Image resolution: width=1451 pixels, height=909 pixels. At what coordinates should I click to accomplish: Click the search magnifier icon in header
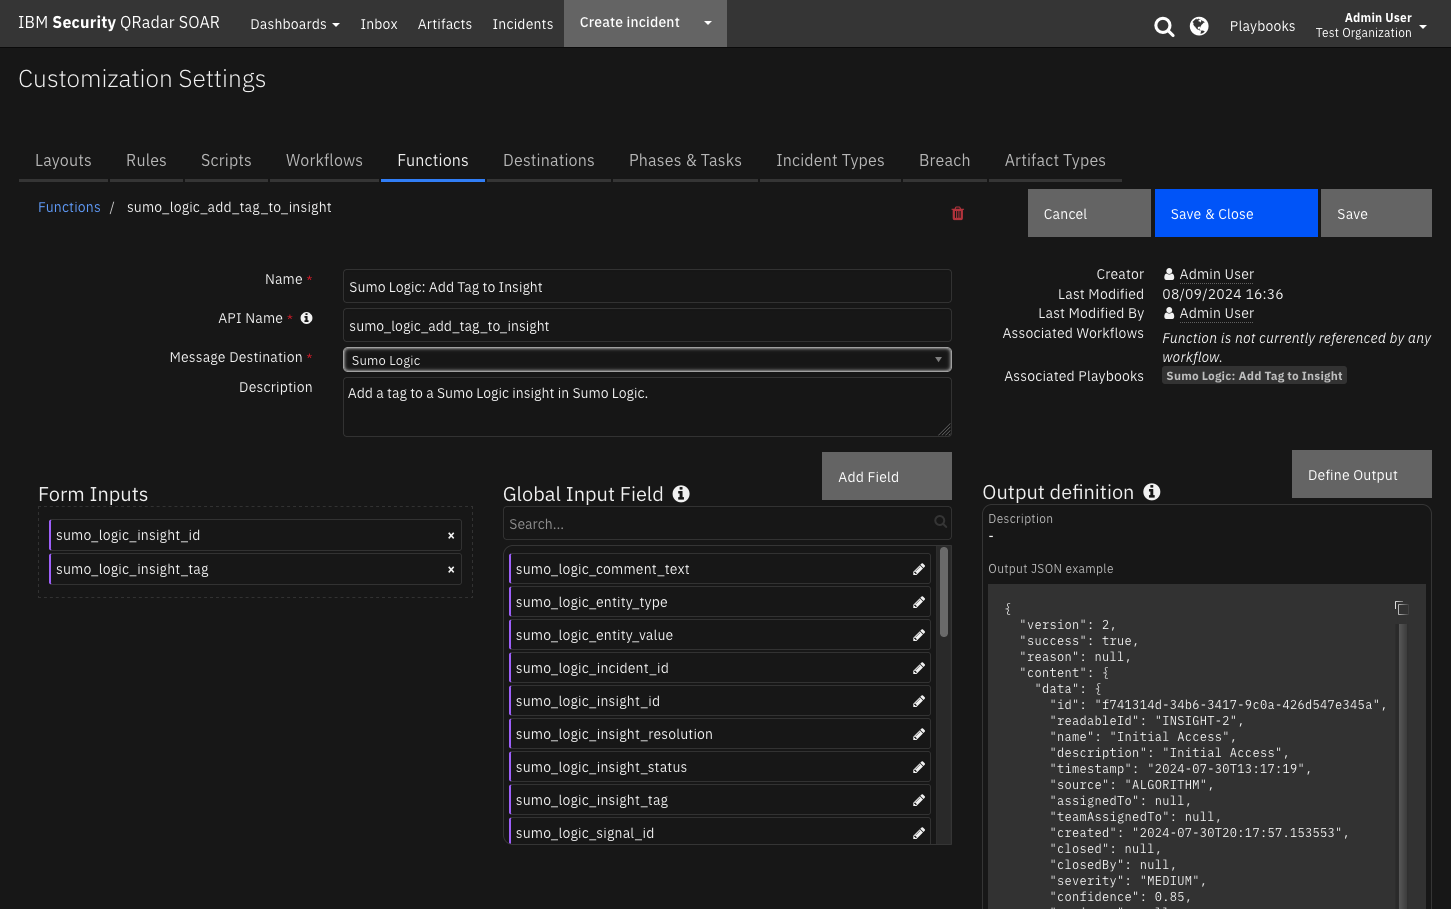(x=1164, y=26)
